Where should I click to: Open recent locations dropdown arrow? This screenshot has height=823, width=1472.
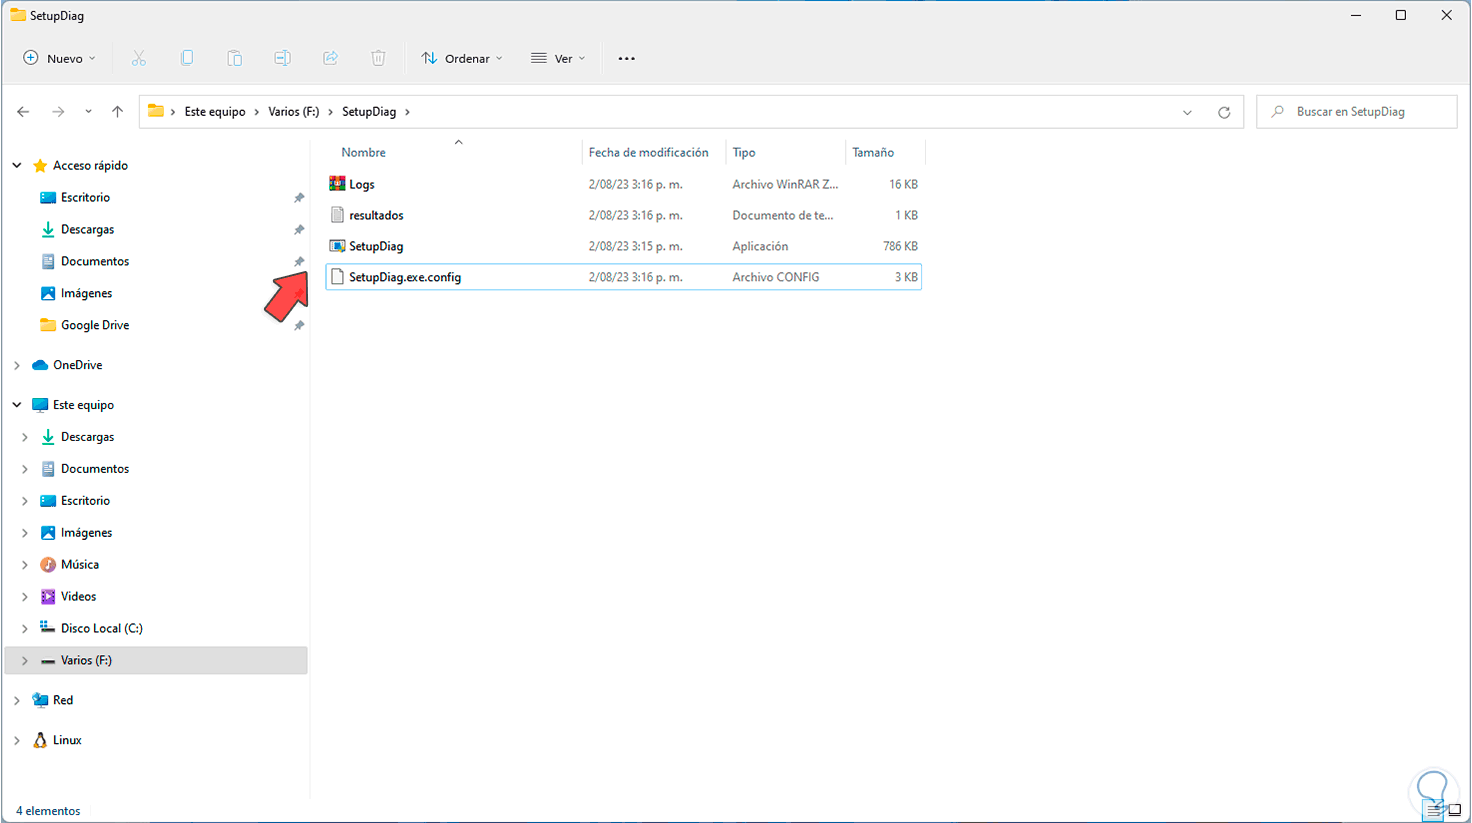88,112
